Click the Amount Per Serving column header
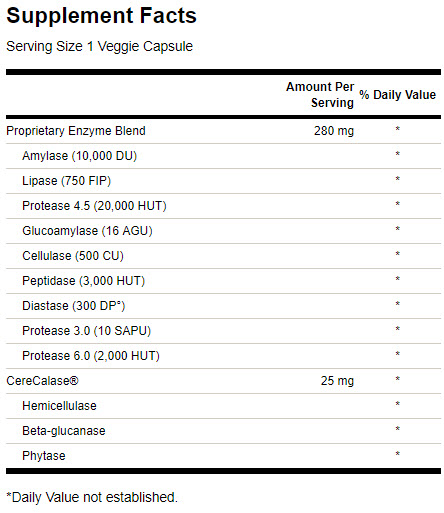 click(x=320, y=95)
